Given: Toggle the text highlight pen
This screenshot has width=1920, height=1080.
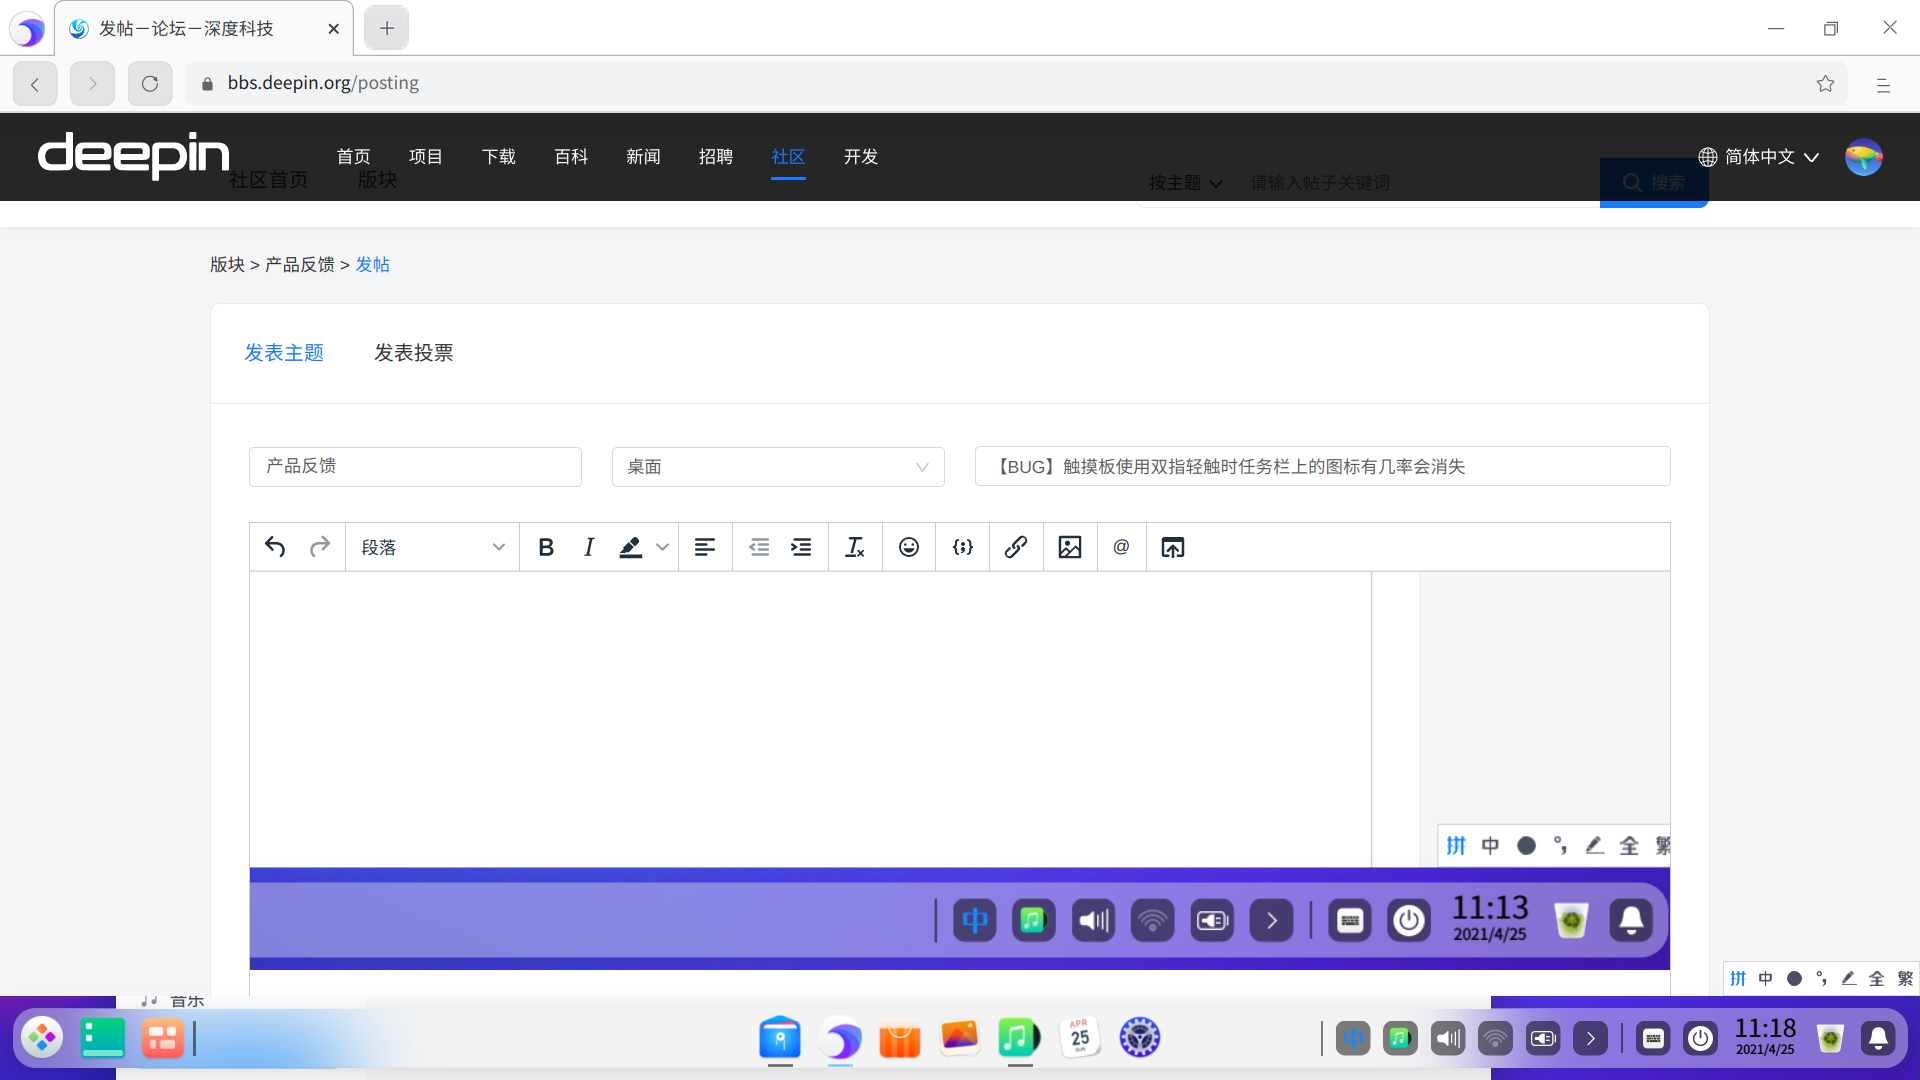Looking at the screenshot, I should coord(630,547).
